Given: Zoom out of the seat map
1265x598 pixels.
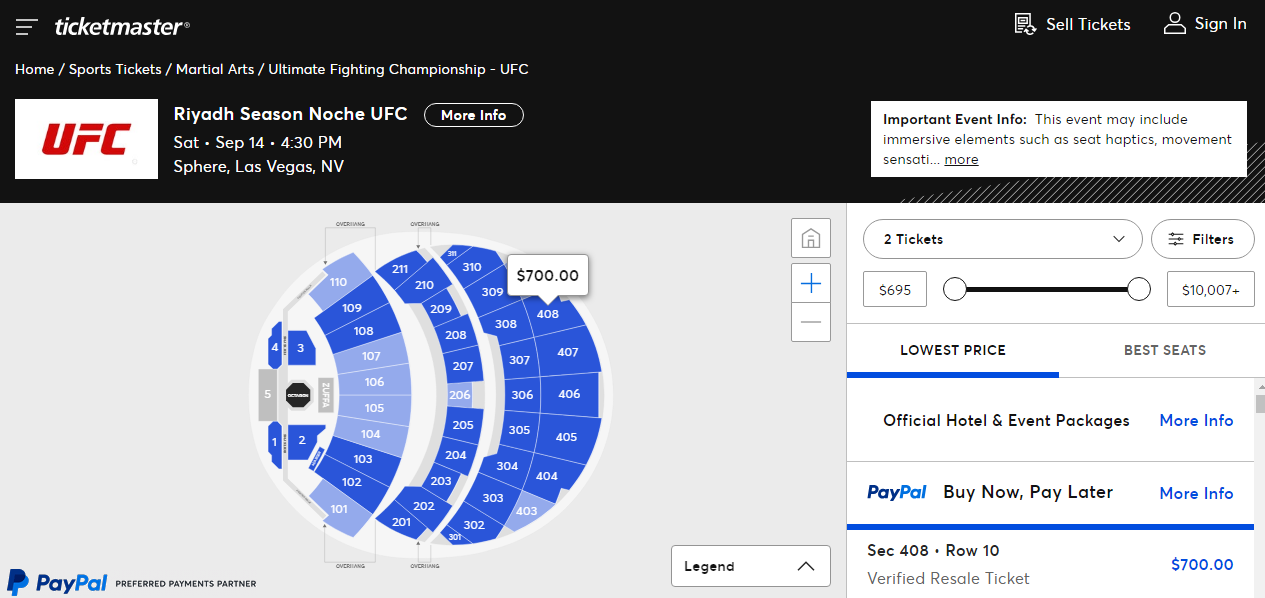Looking at the screenshot, I should [811, 322].
